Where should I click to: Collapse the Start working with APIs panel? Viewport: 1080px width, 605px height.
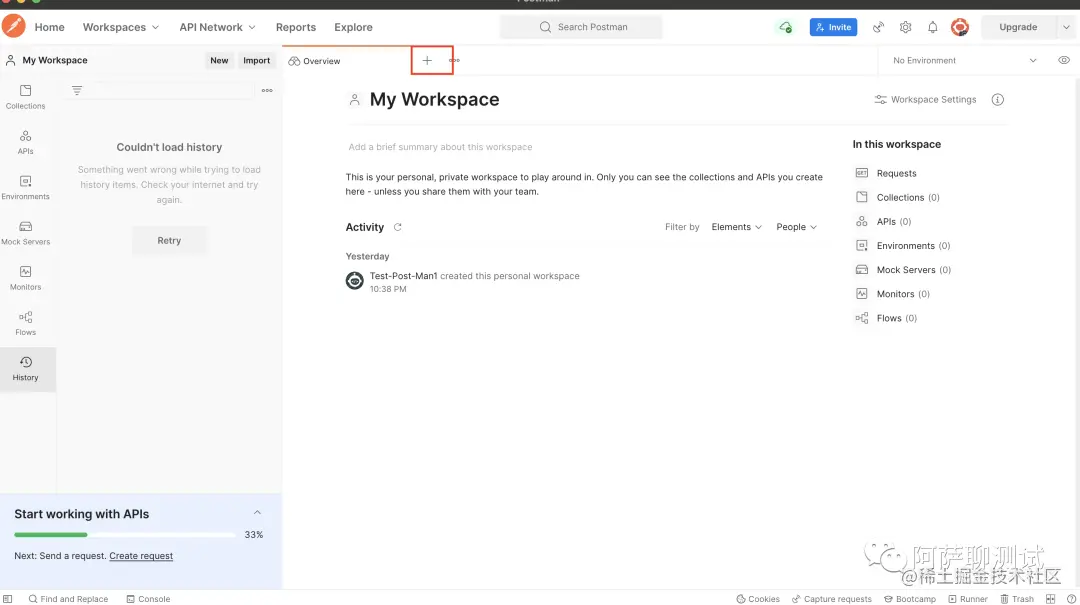[x=257, y=513]
